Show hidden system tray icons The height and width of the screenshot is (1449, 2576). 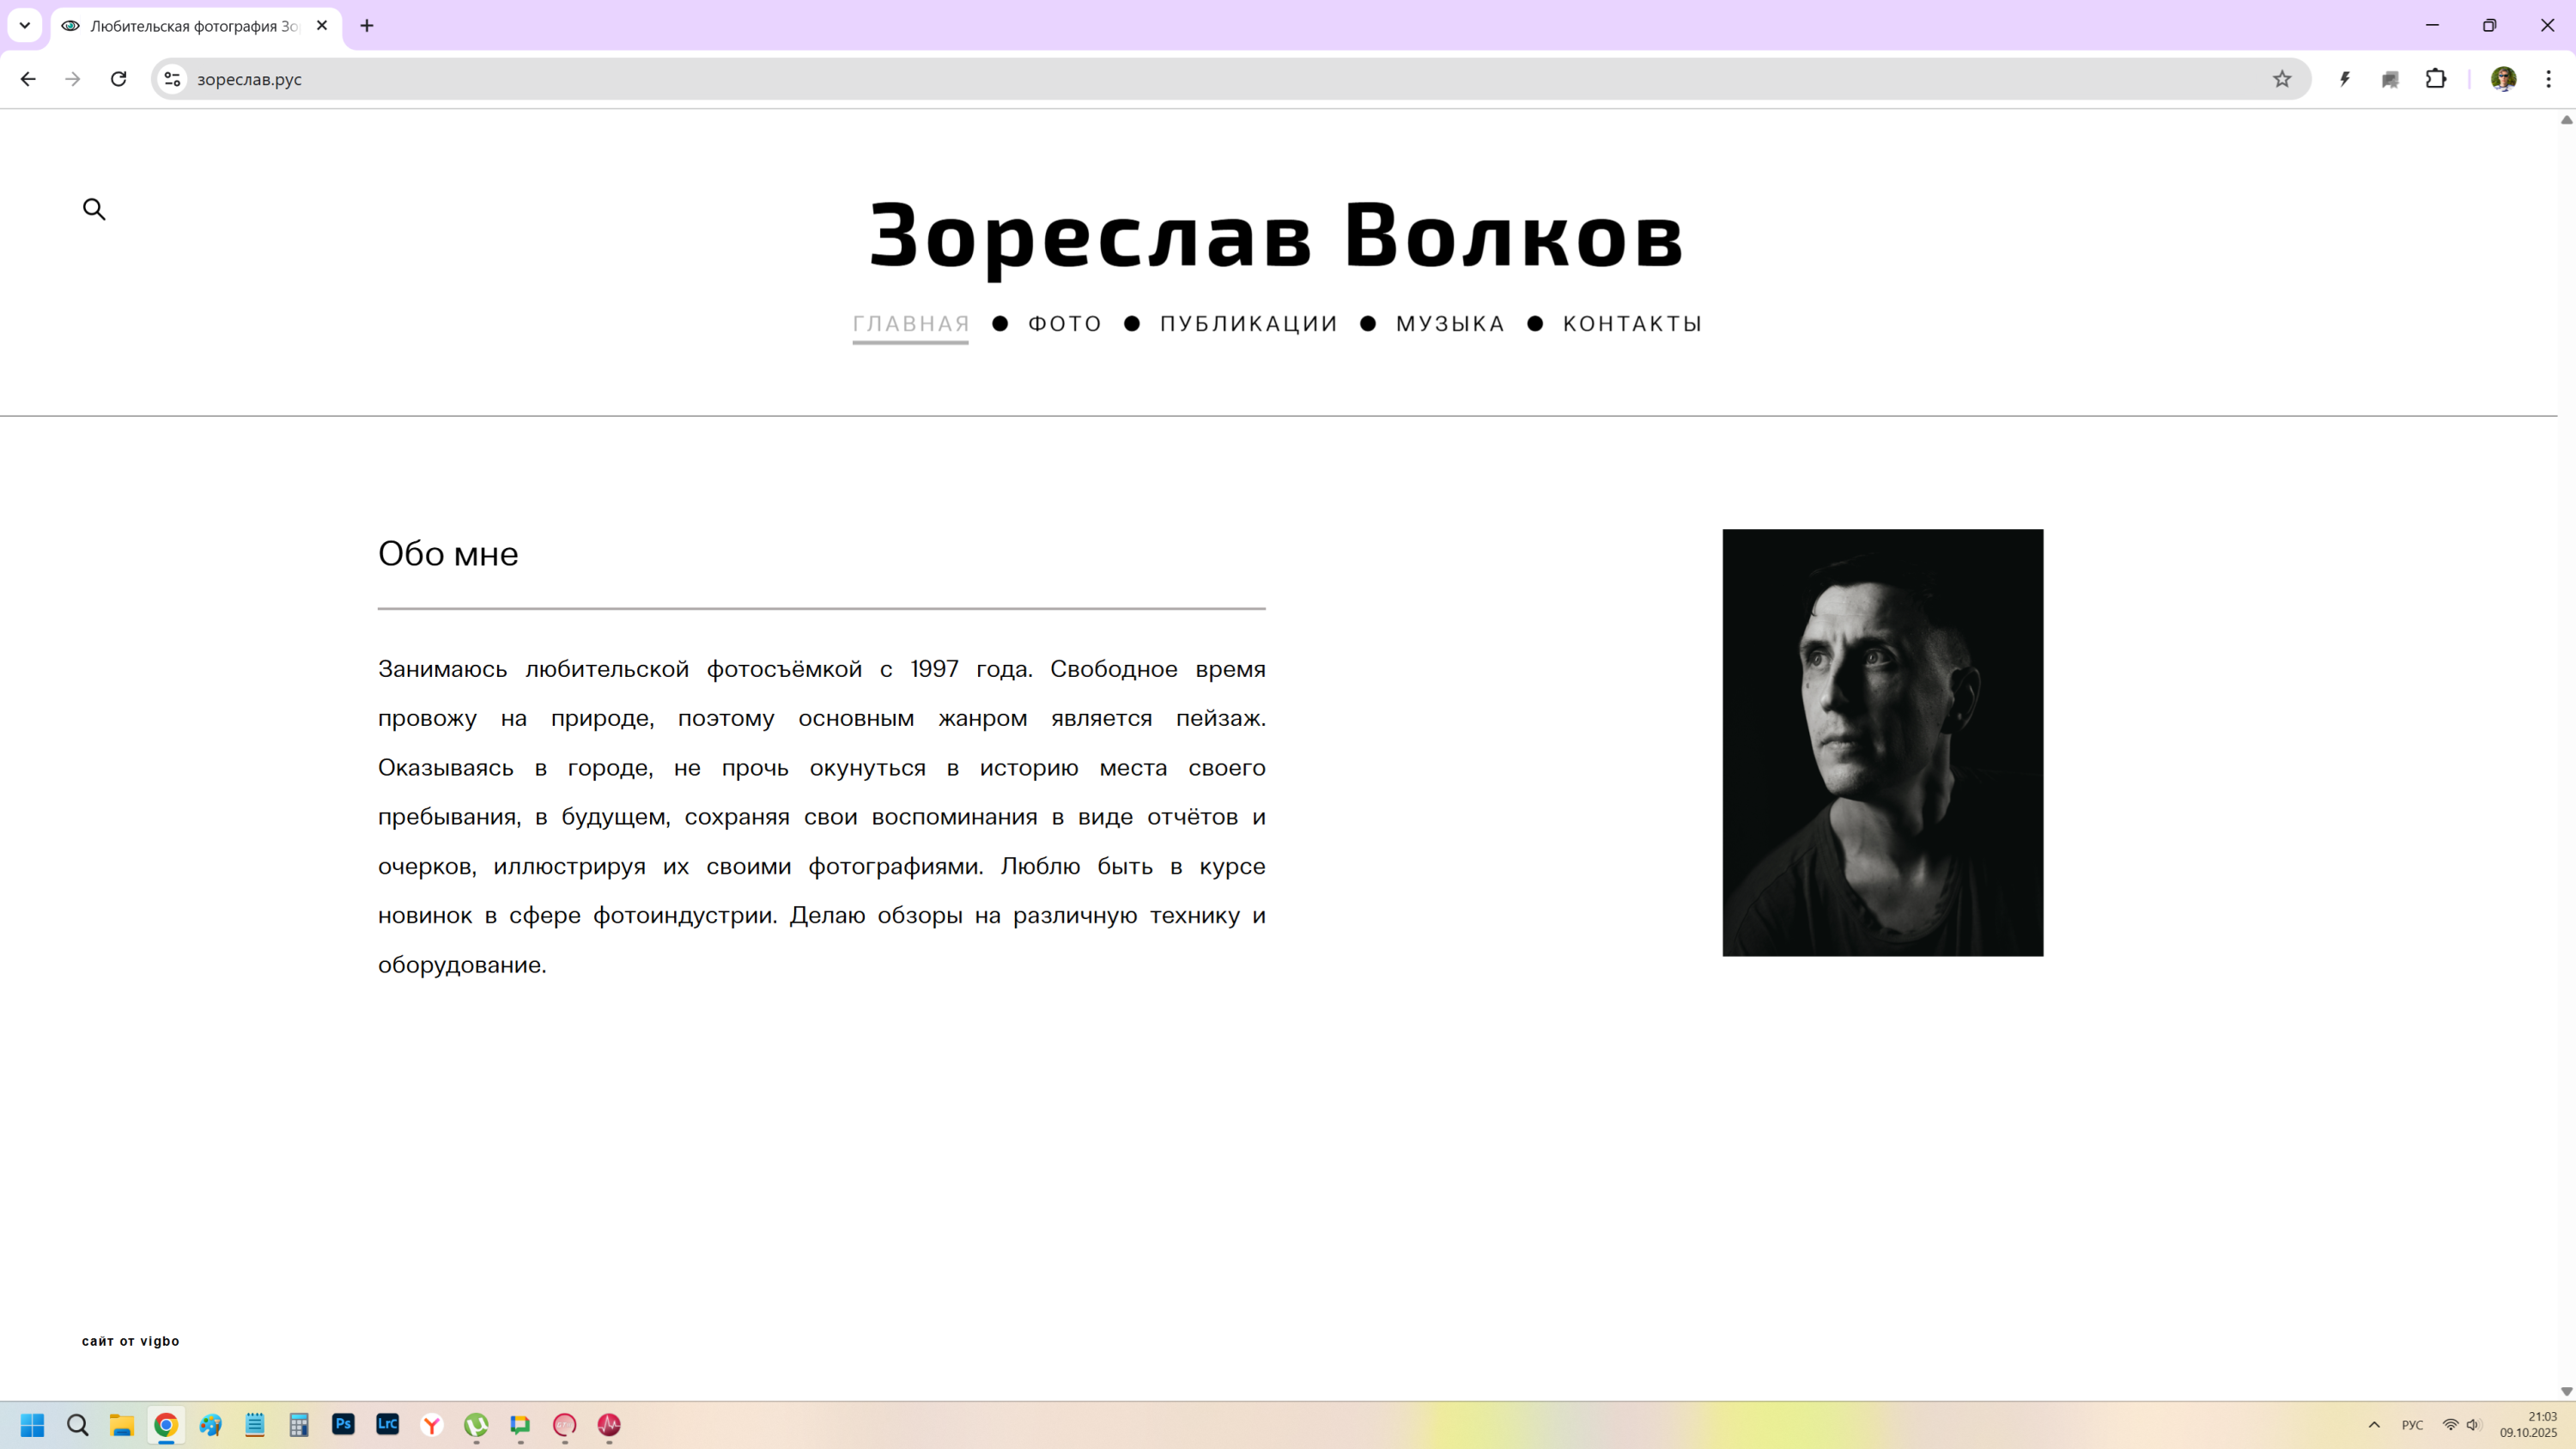point(2374,1425)
